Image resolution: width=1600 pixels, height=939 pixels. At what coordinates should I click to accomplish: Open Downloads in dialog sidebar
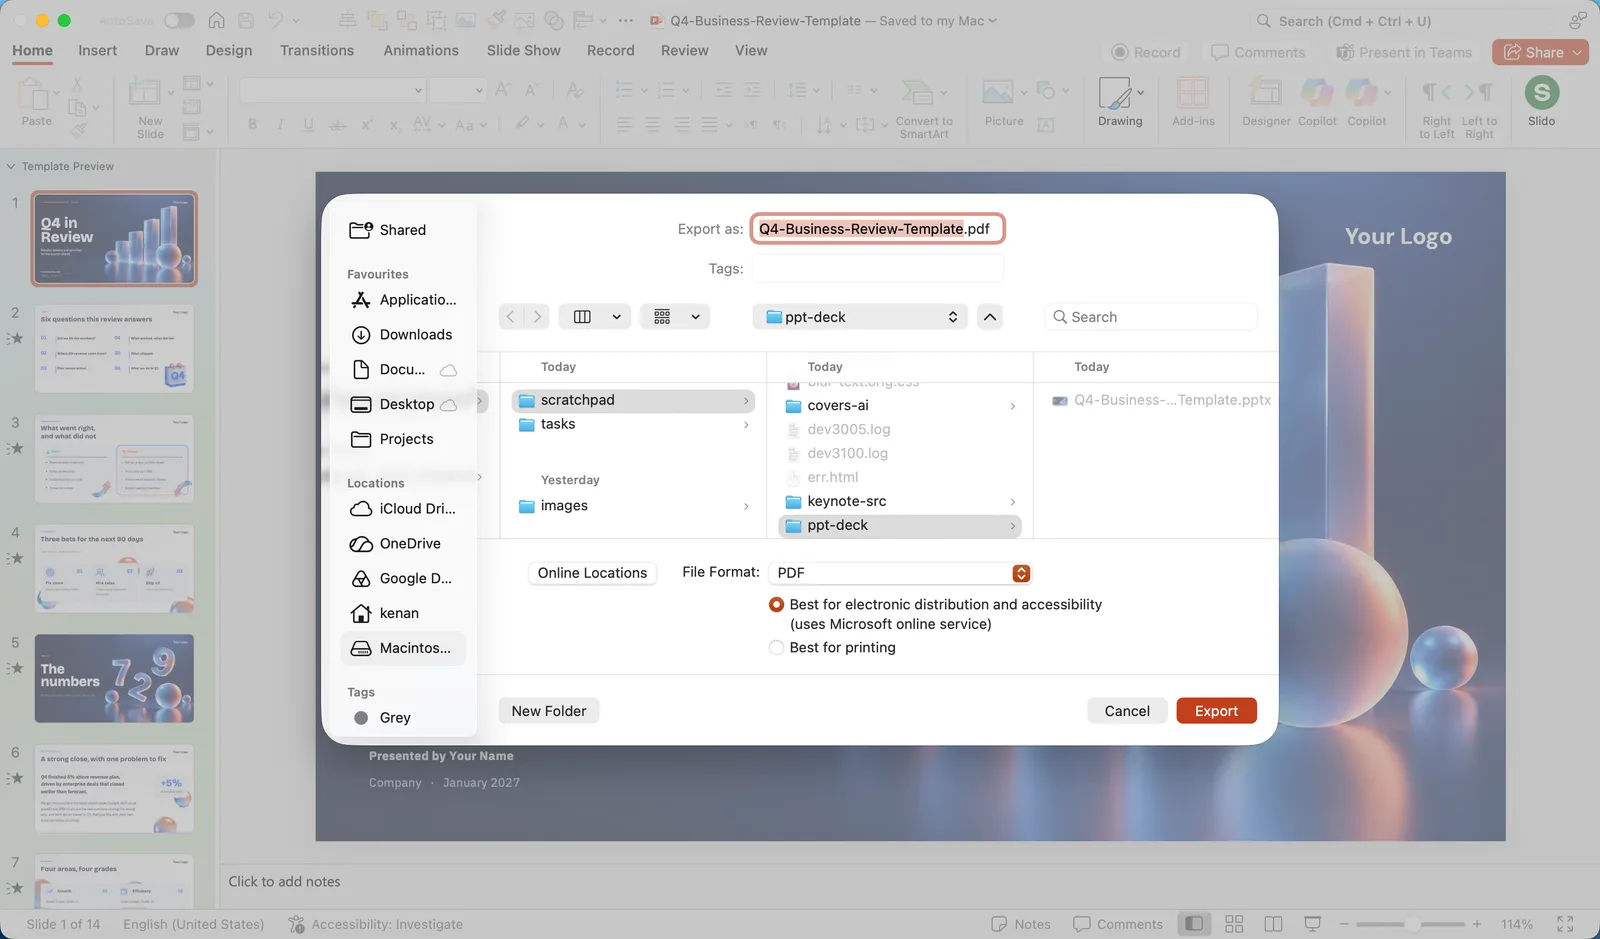402,335
